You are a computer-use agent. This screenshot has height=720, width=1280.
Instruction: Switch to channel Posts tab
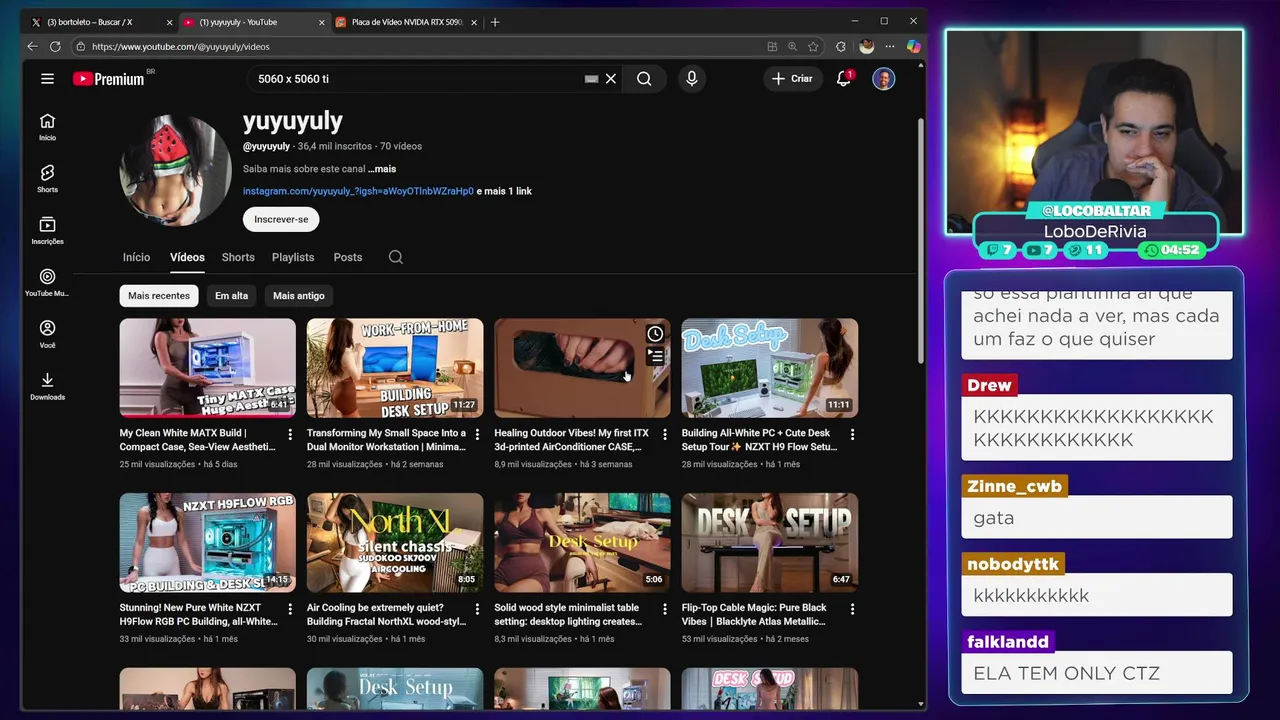(348, 257)
